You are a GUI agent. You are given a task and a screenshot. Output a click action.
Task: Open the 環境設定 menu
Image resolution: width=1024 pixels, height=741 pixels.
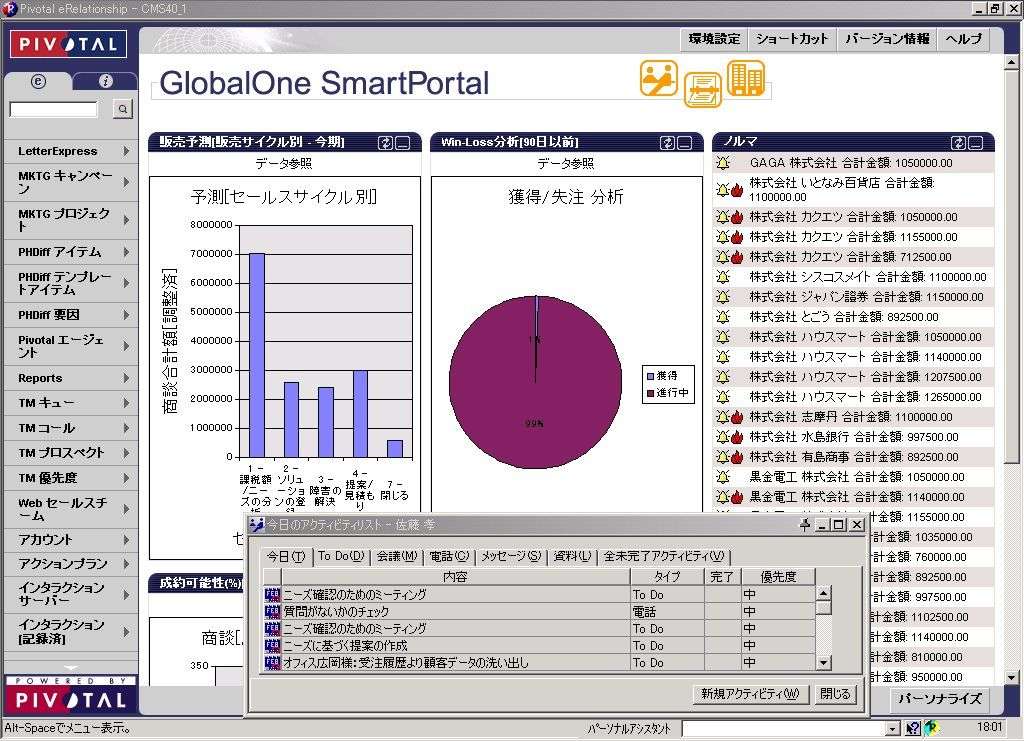(714, 39)
